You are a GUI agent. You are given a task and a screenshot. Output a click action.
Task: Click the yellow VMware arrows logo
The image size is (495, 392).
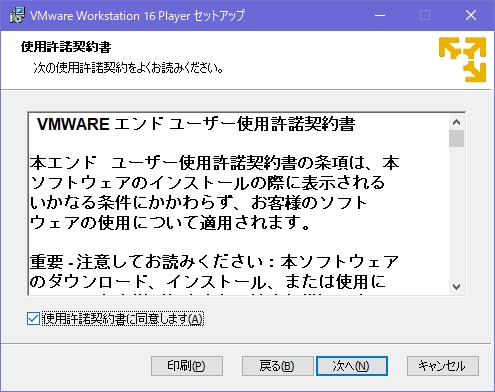point(462,59)
